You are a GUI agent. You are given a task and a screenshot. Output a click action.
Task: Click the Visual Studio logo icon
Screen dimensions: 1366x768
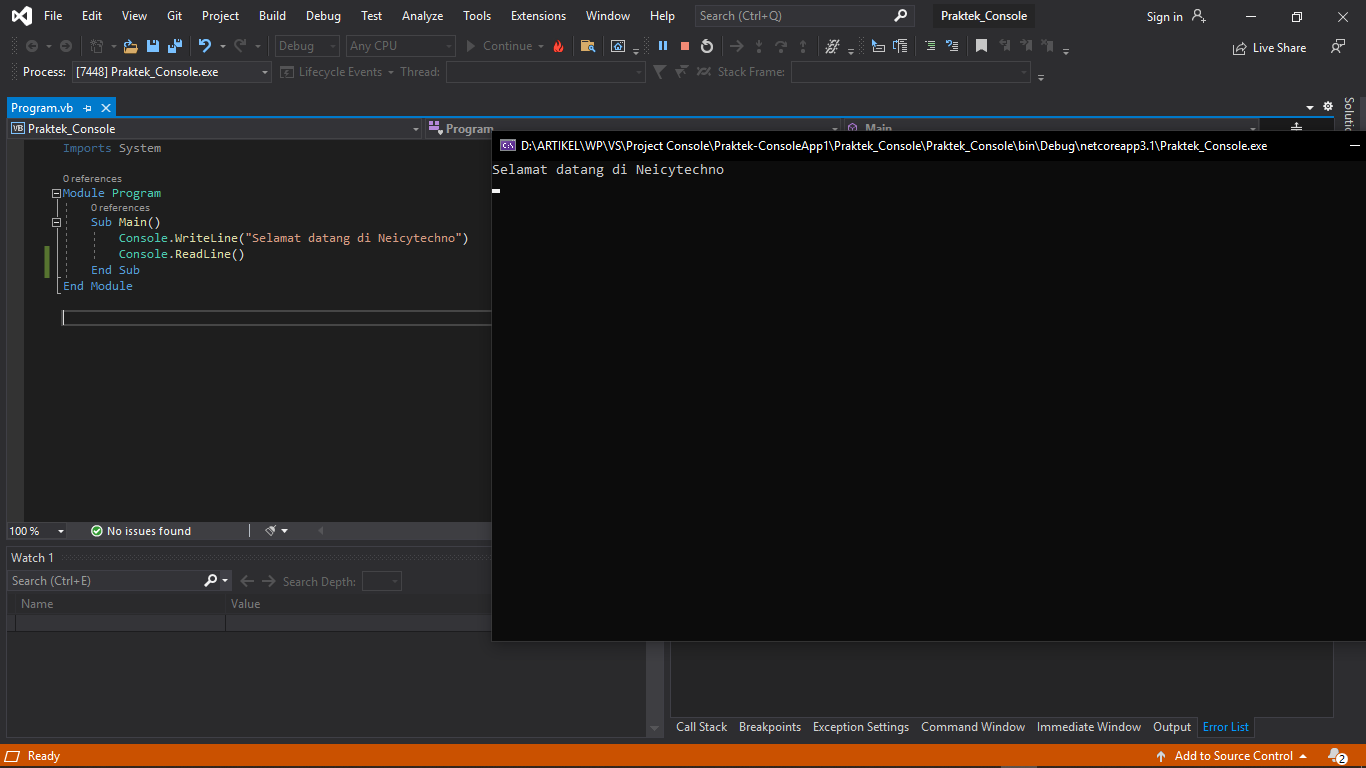20,16
